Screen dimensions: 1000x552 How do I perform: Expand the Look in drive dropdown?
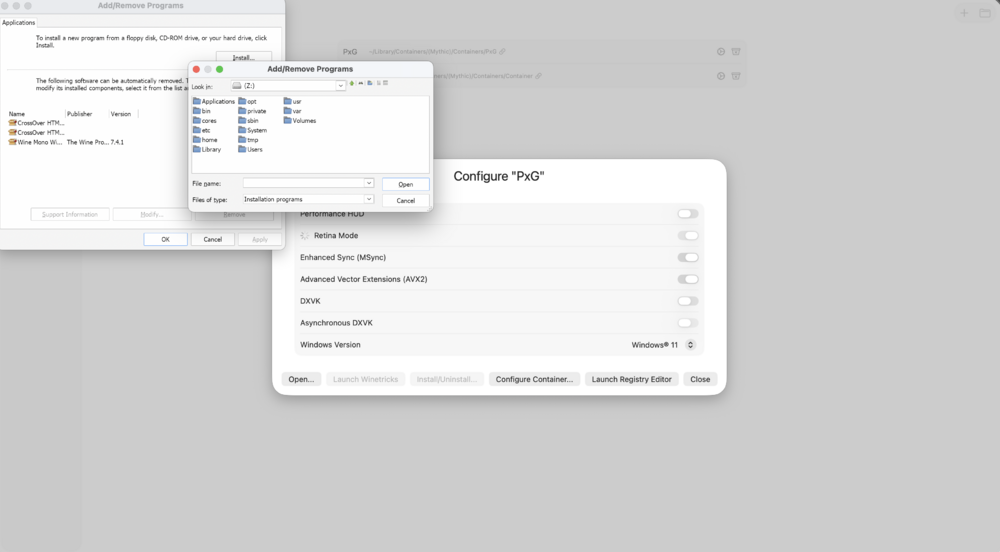(x=341, y=85)
